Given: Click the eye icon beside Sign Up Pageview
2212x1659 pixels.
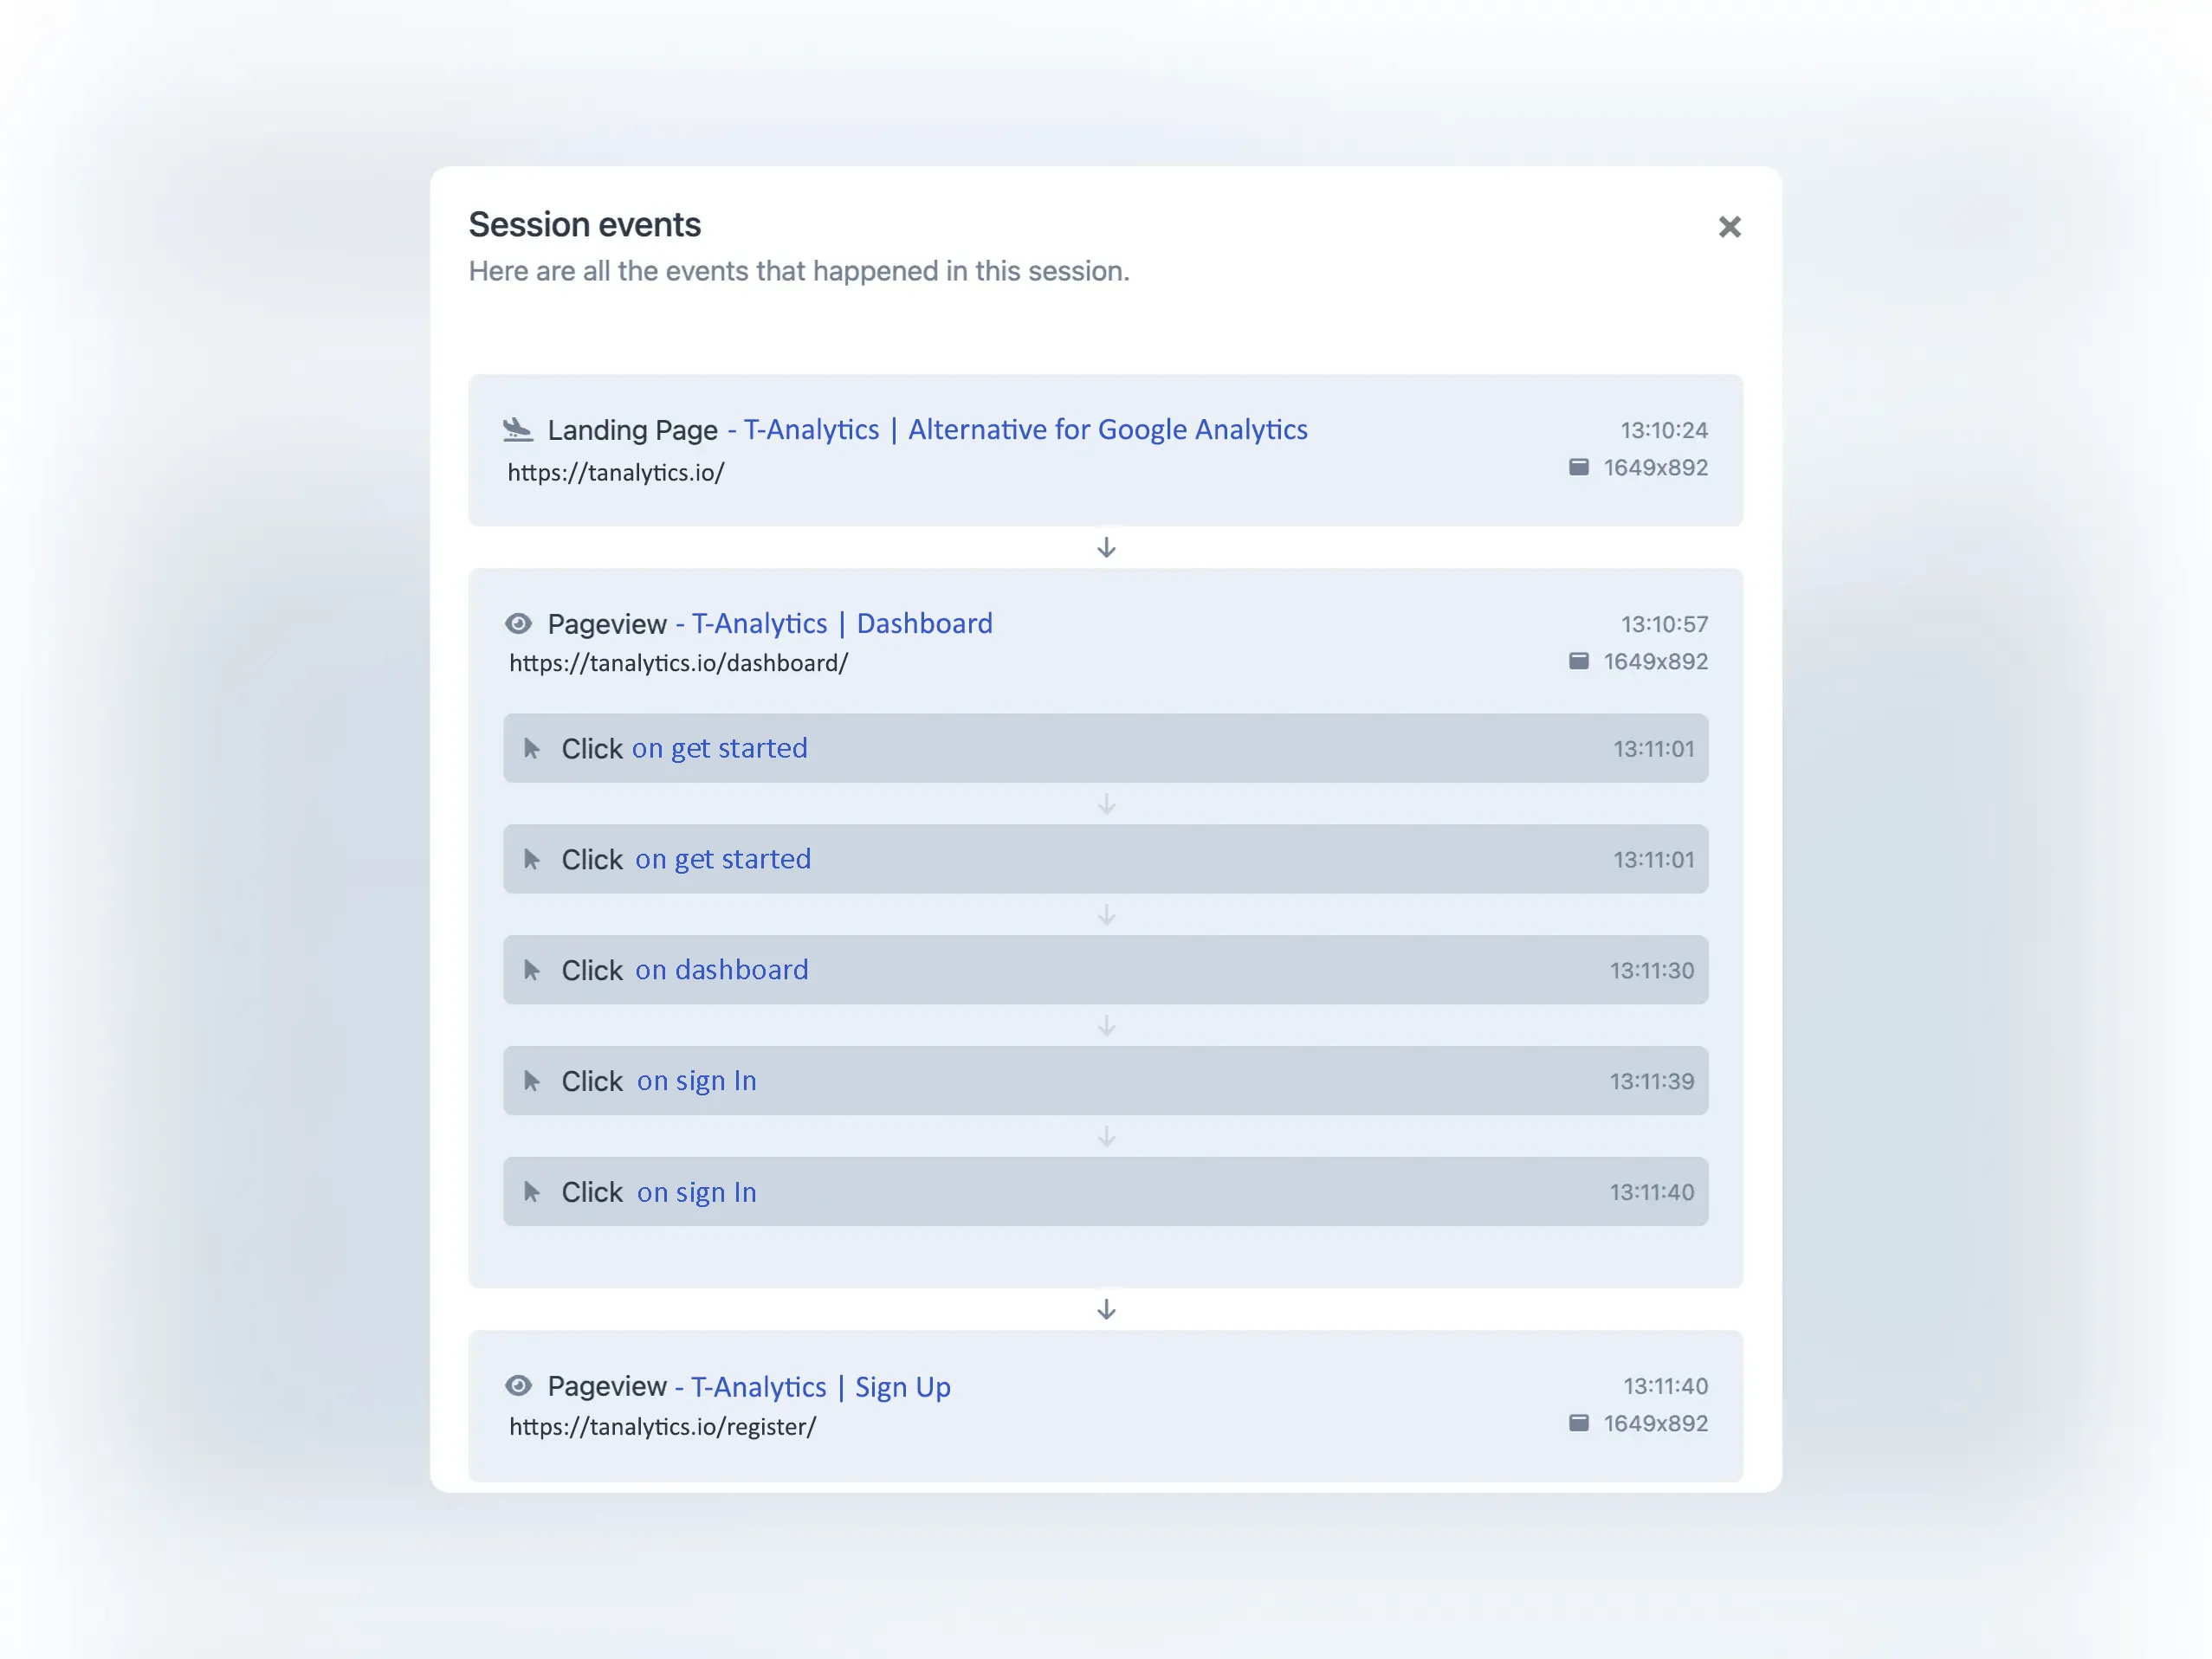Looking at the screenshot, I should pyautogui.click(x=518, y=1386).
